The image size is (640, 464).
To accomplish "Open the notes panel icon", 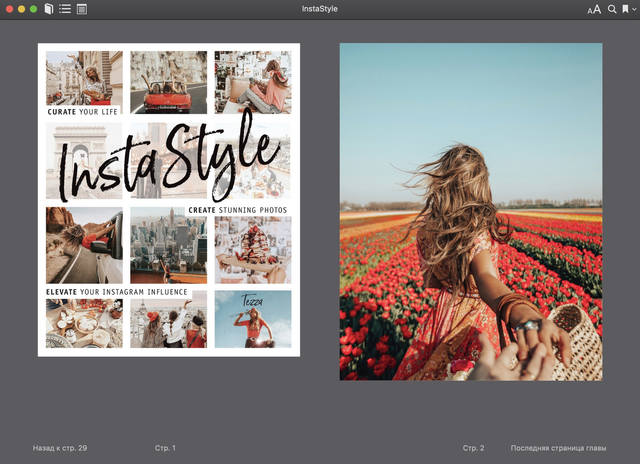I will point(81,9).
